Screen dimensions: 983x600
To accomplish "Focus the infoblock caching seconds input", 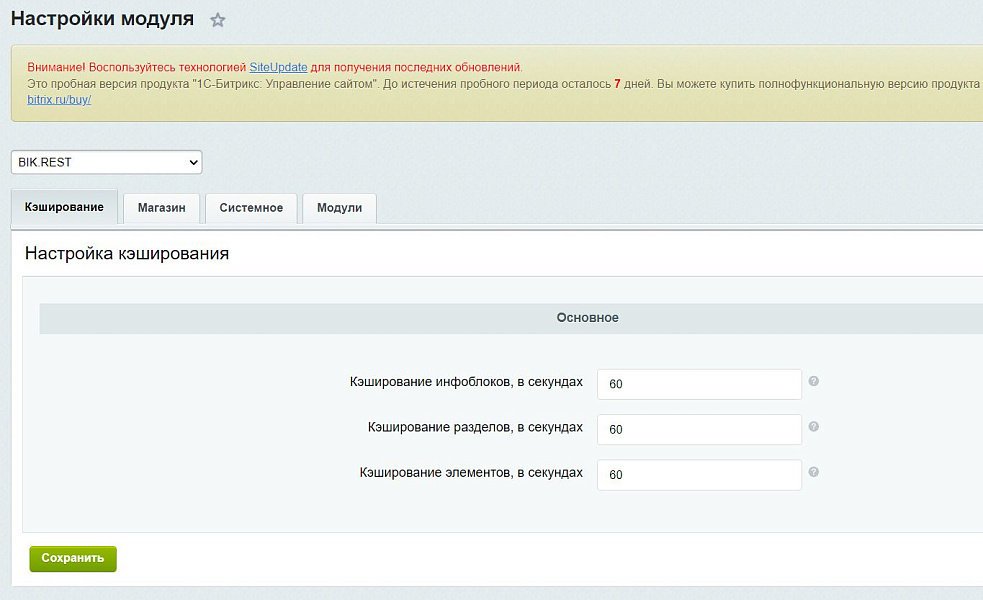I will coord(699,384).
